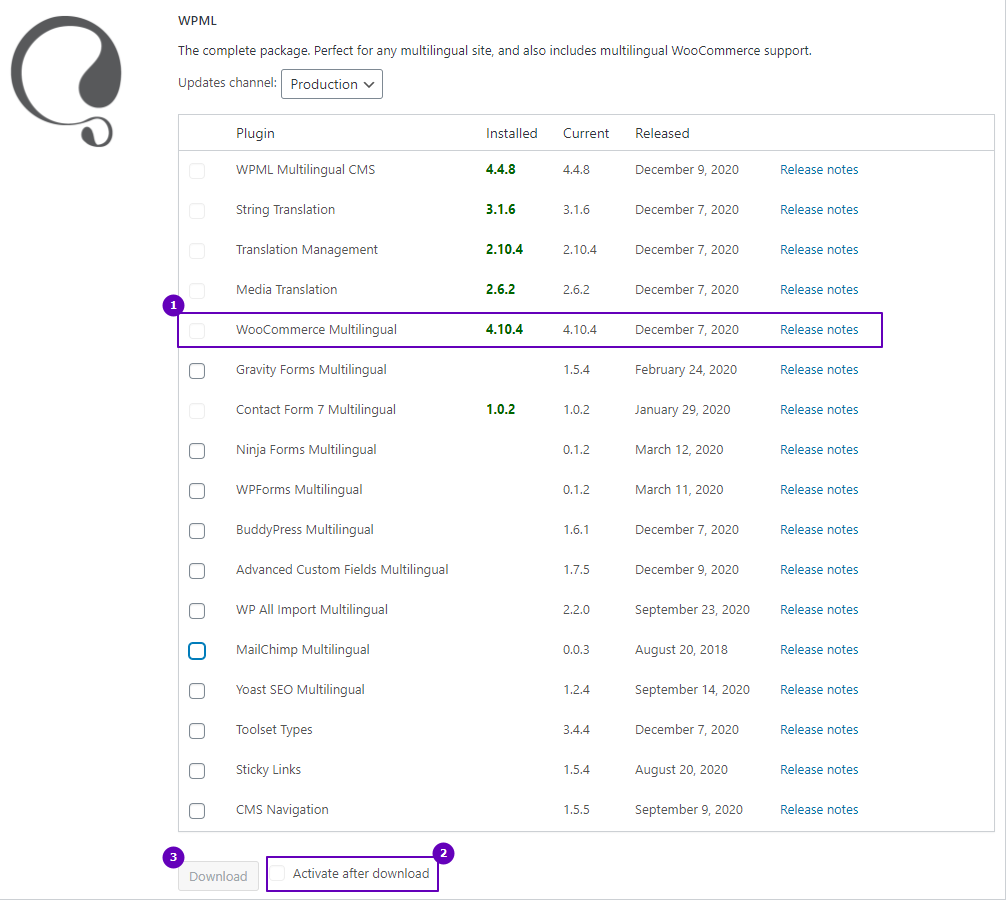Open Release notes for Media Translation
Screen dimensions: 1006x900
coord(819,289)
